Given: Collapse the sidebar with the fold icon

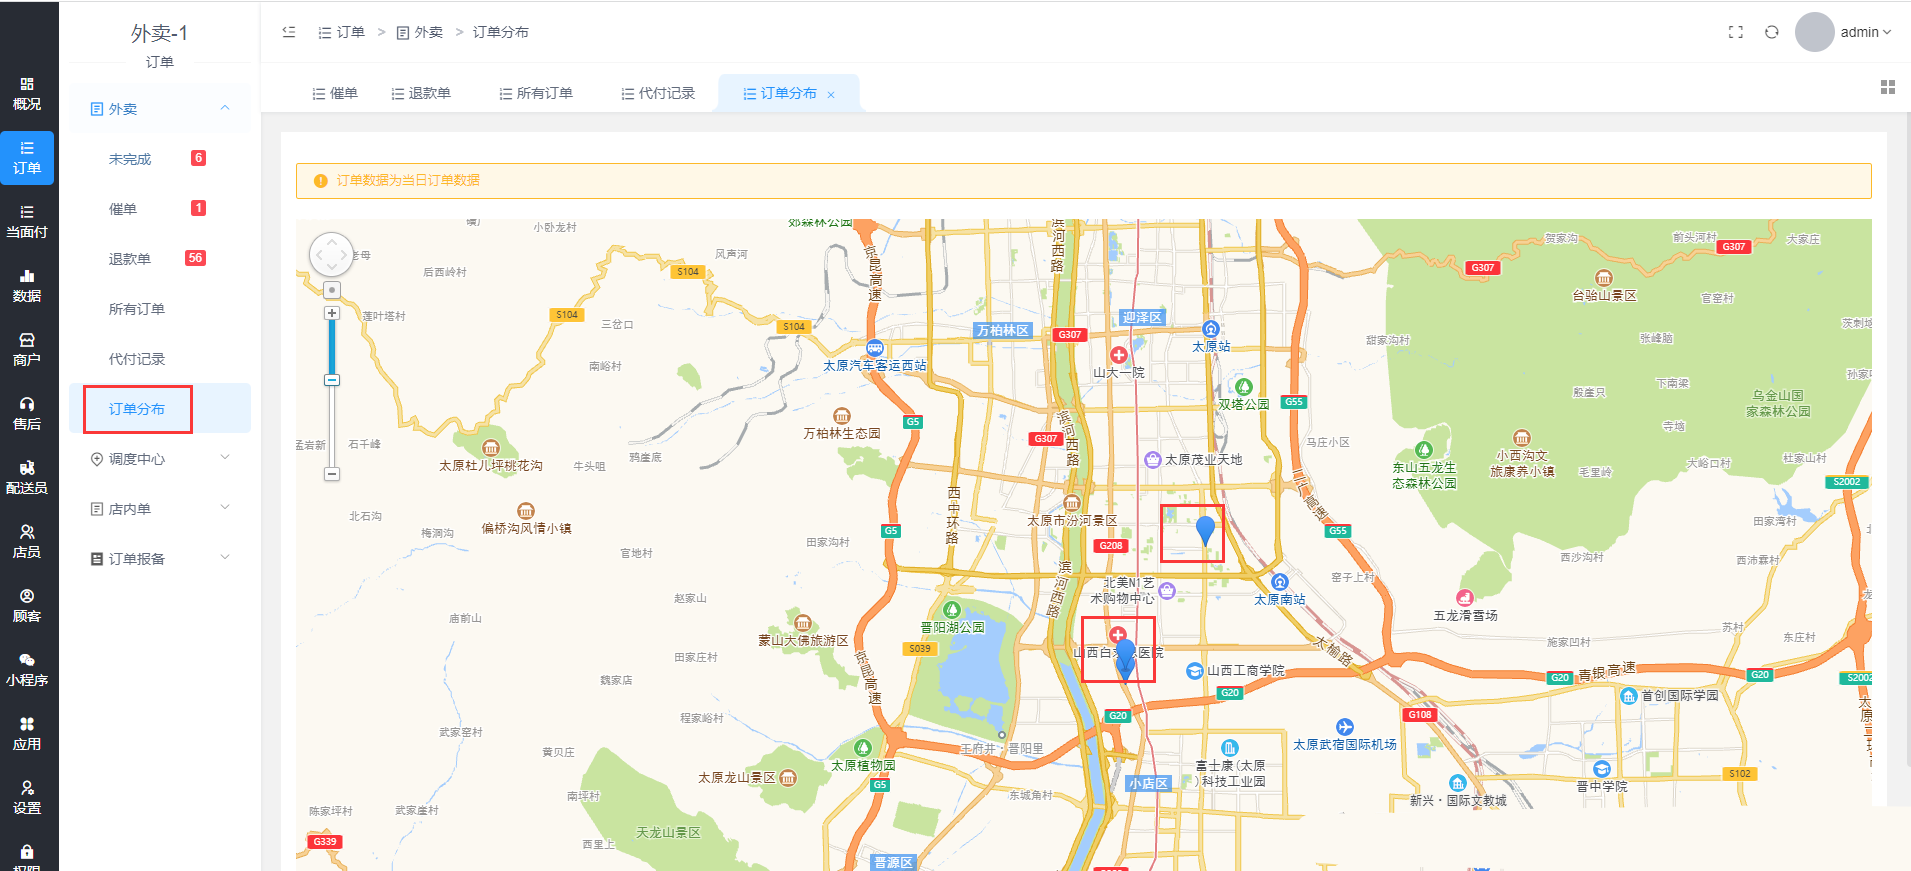Looking at the screenshot, I should click(289, 32).
